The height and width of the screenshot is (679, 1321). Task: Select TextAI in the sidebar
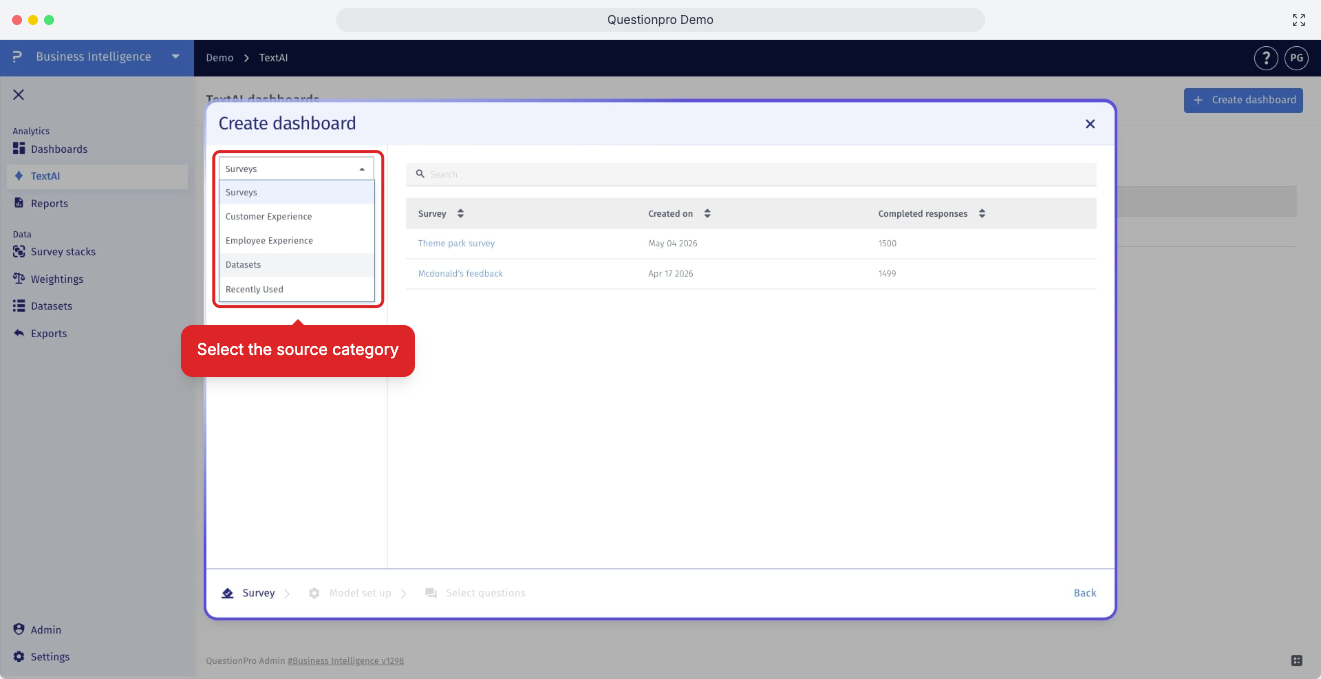(x=96, y=176)
